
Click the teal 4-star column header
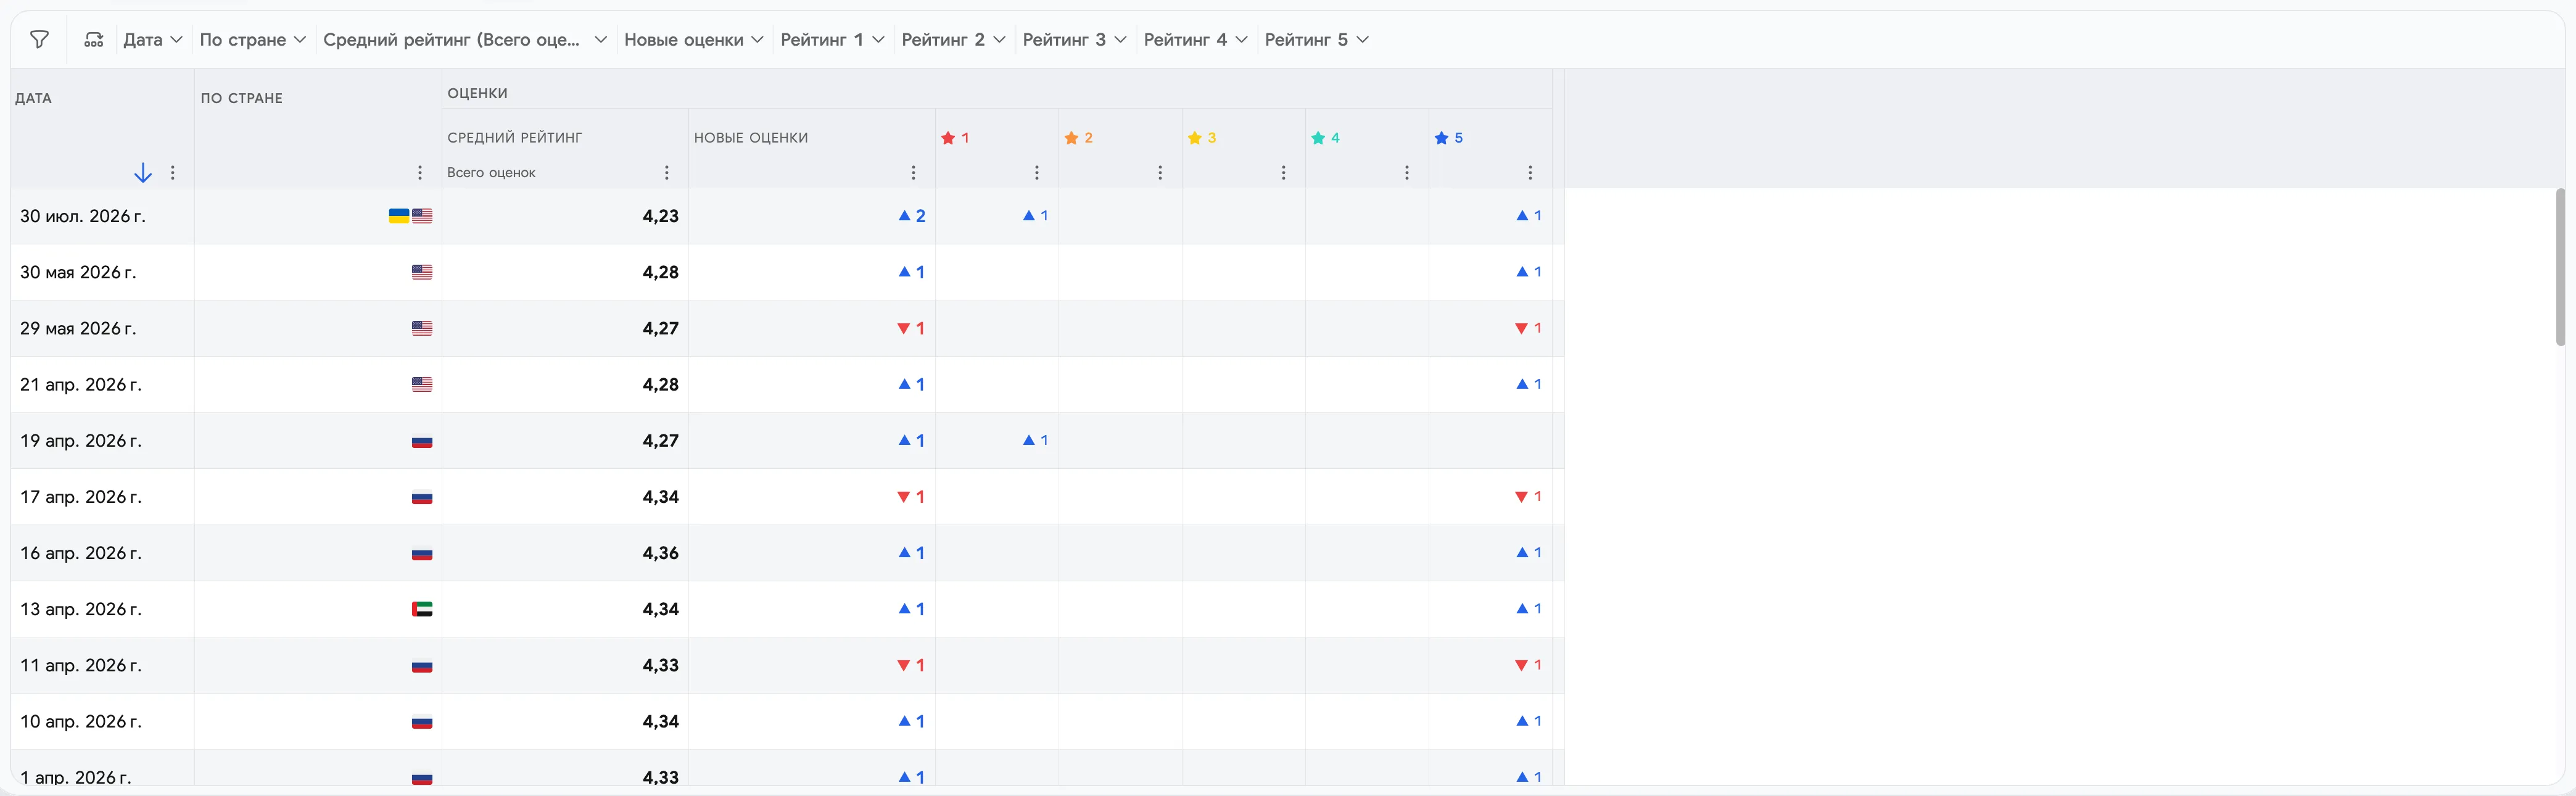tap(1325, 138)
